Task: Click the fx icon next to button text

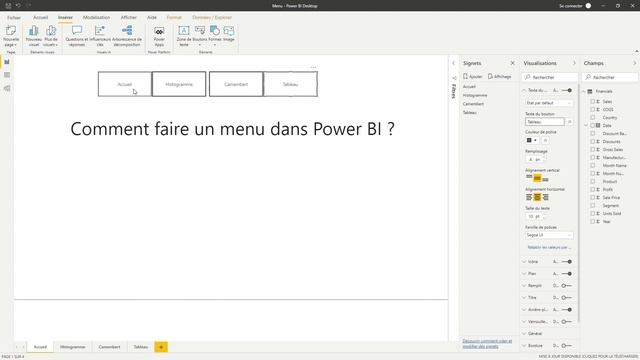Action: tap(569, 122)
